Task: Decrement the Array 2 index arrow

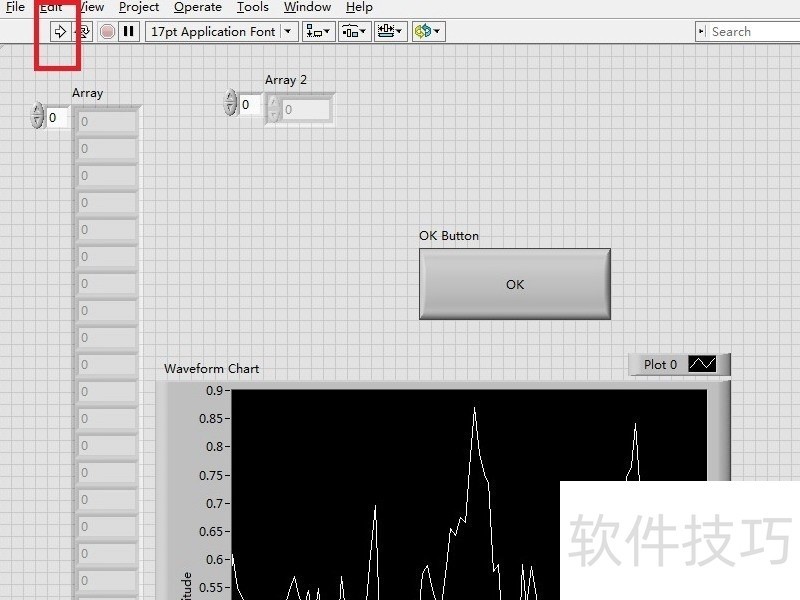Action: tap(228, 109)
